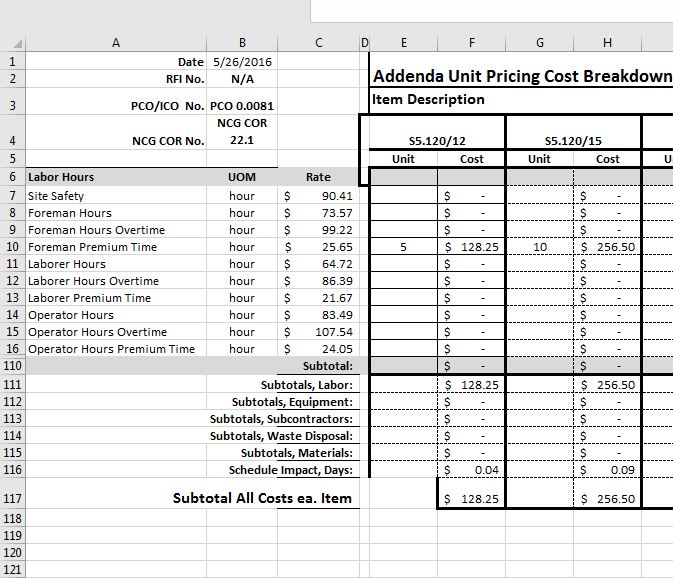Viewport: 673px width, 578px height.
Task: Click the date cell 5/26/2016
Action: [242, 62]
